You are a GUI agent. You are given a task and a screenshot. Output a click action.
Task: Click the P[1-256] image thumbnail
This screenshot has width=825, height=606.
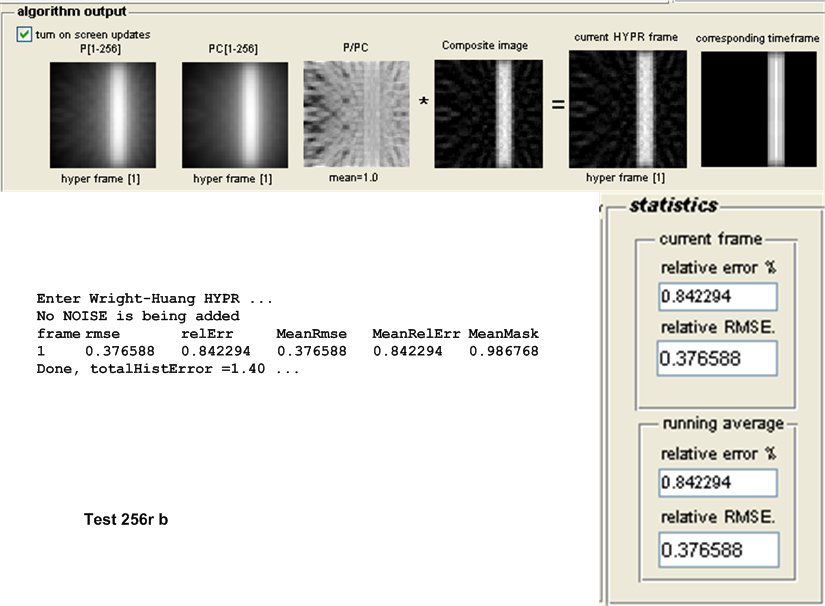(103, 114)
